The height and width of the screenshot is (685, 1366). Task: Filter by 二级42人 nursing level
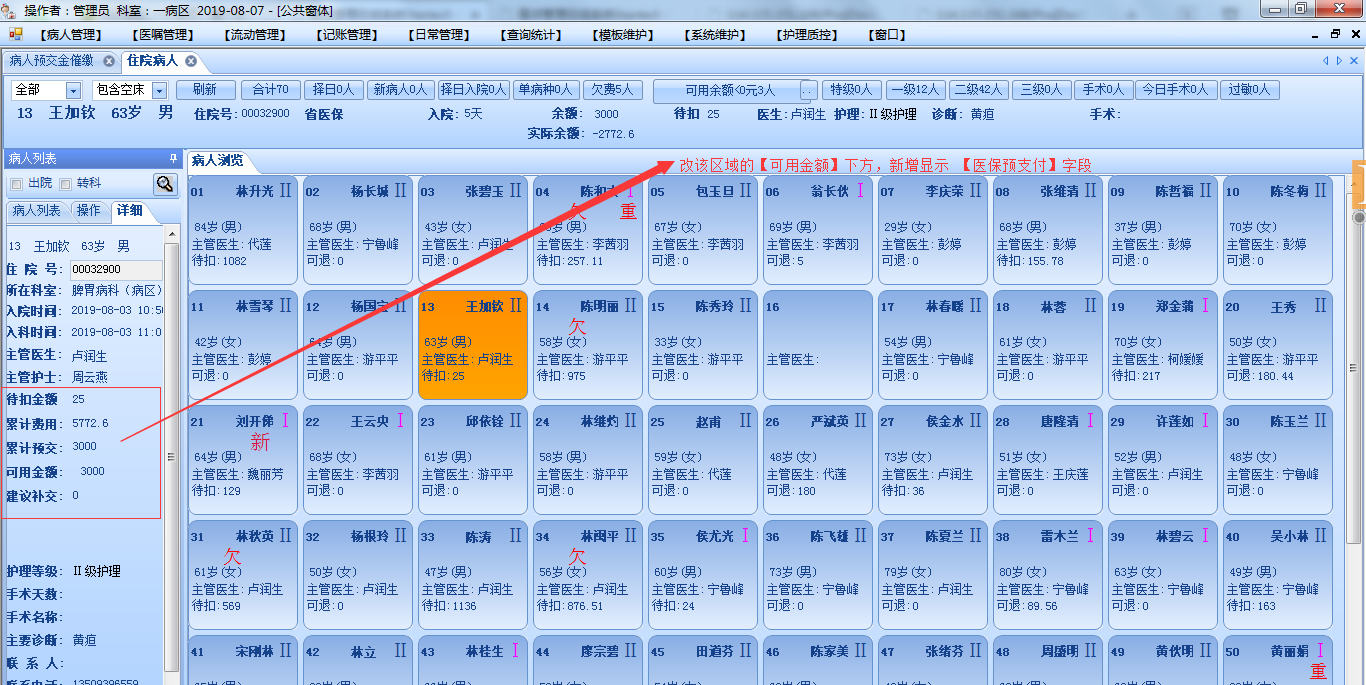tap(978, 90)
